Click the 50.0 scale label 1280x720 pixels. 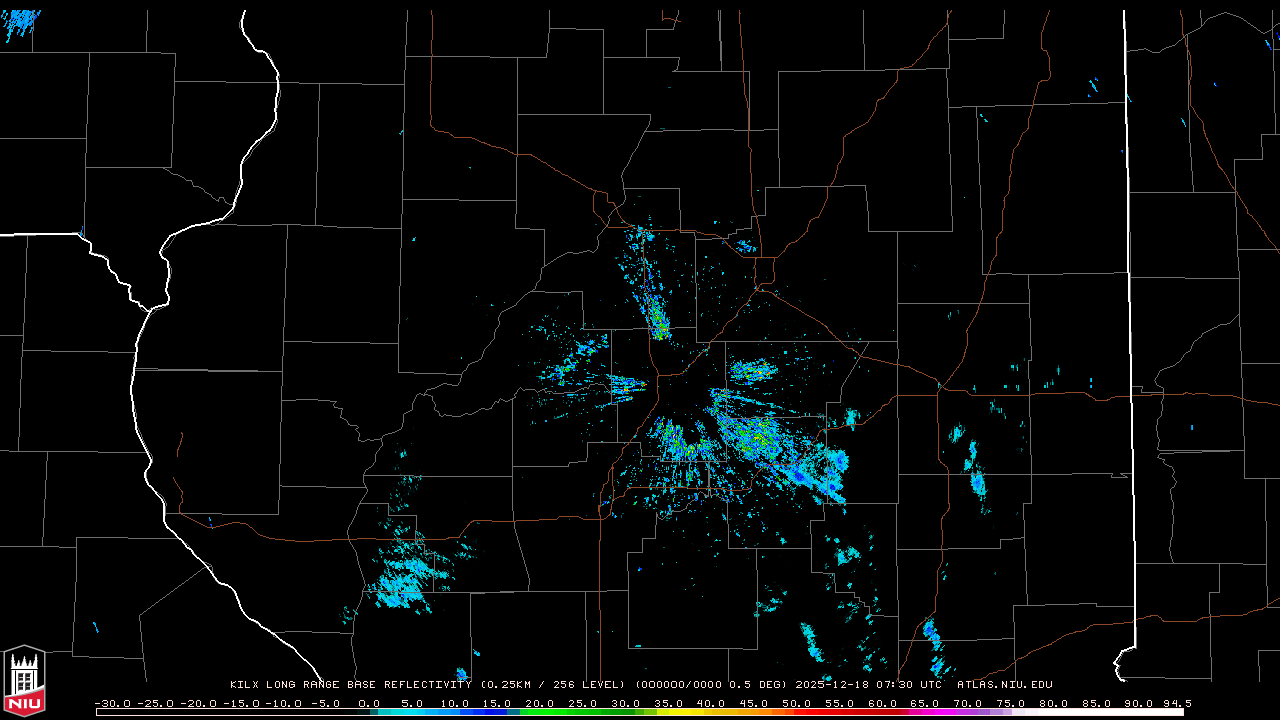click(797, 703)
